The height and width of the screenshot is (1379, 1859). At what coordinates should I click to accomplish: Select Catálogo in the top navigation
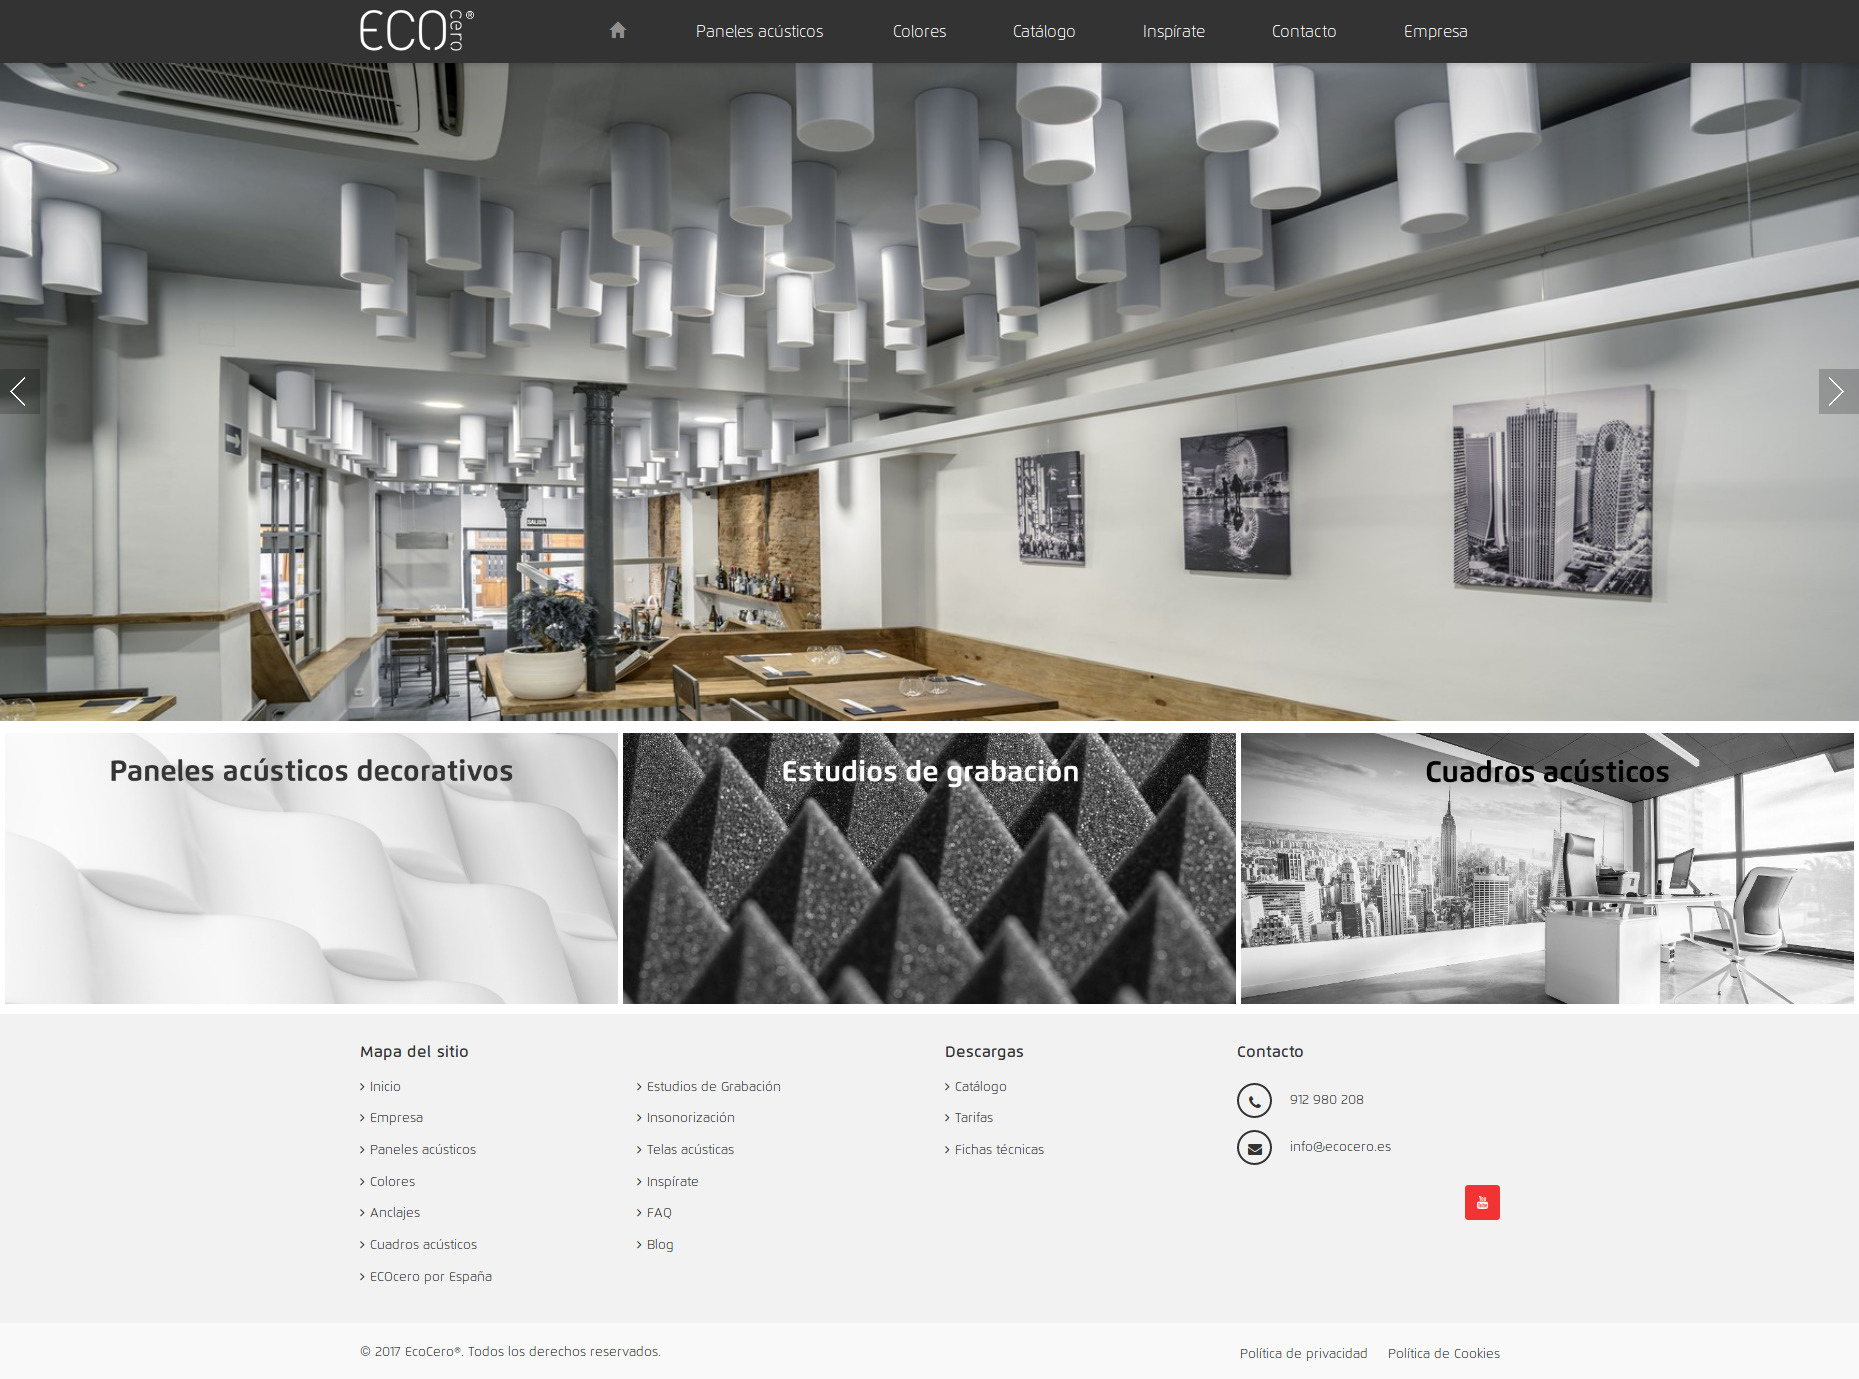click(1043, 31)
